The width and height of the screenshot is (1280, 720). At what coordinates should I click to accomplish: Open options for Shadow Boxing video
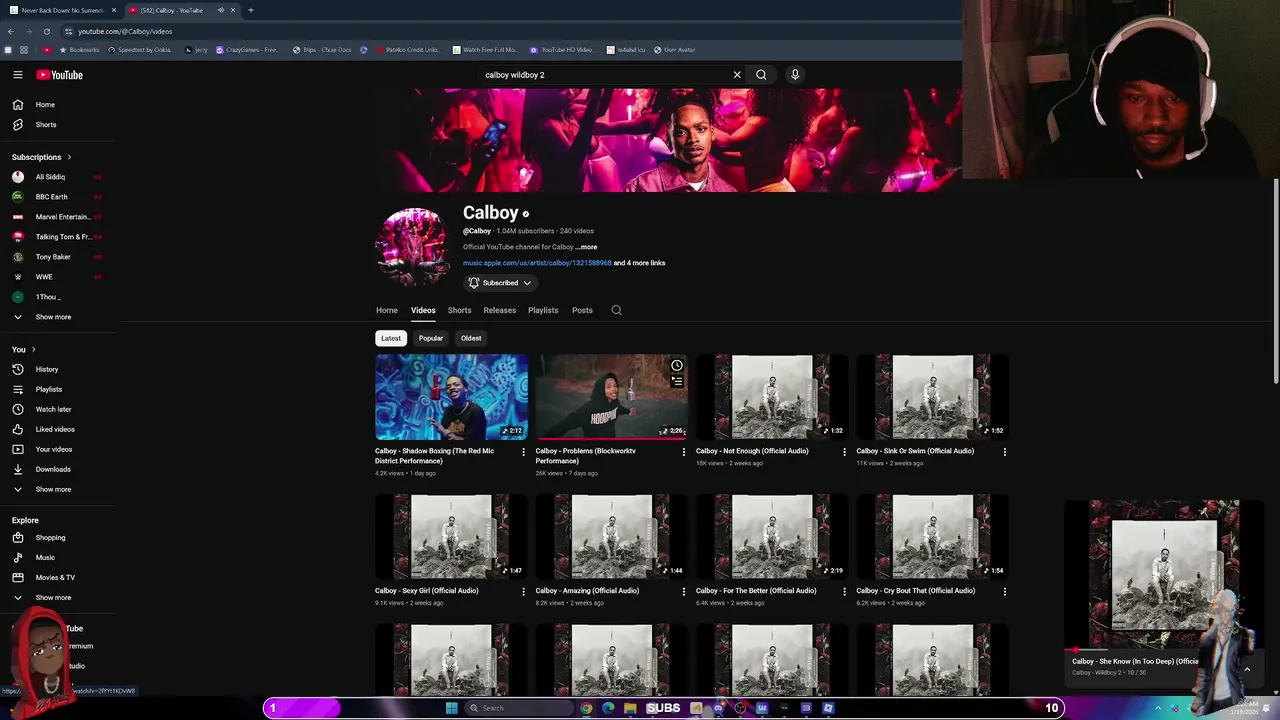[x=523, y=452]
